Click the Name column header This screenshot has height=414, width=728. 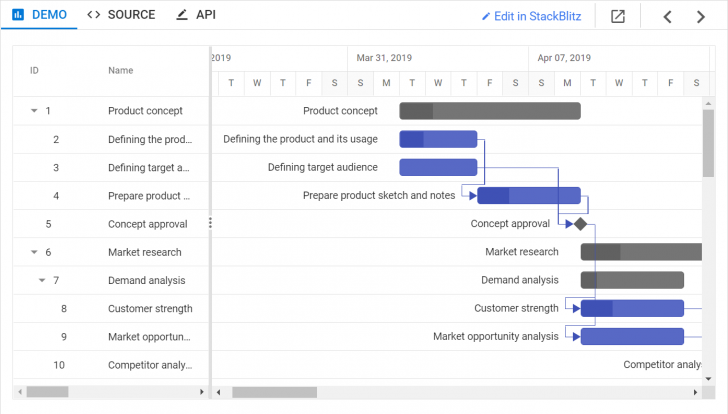click(x=121, y=71)
